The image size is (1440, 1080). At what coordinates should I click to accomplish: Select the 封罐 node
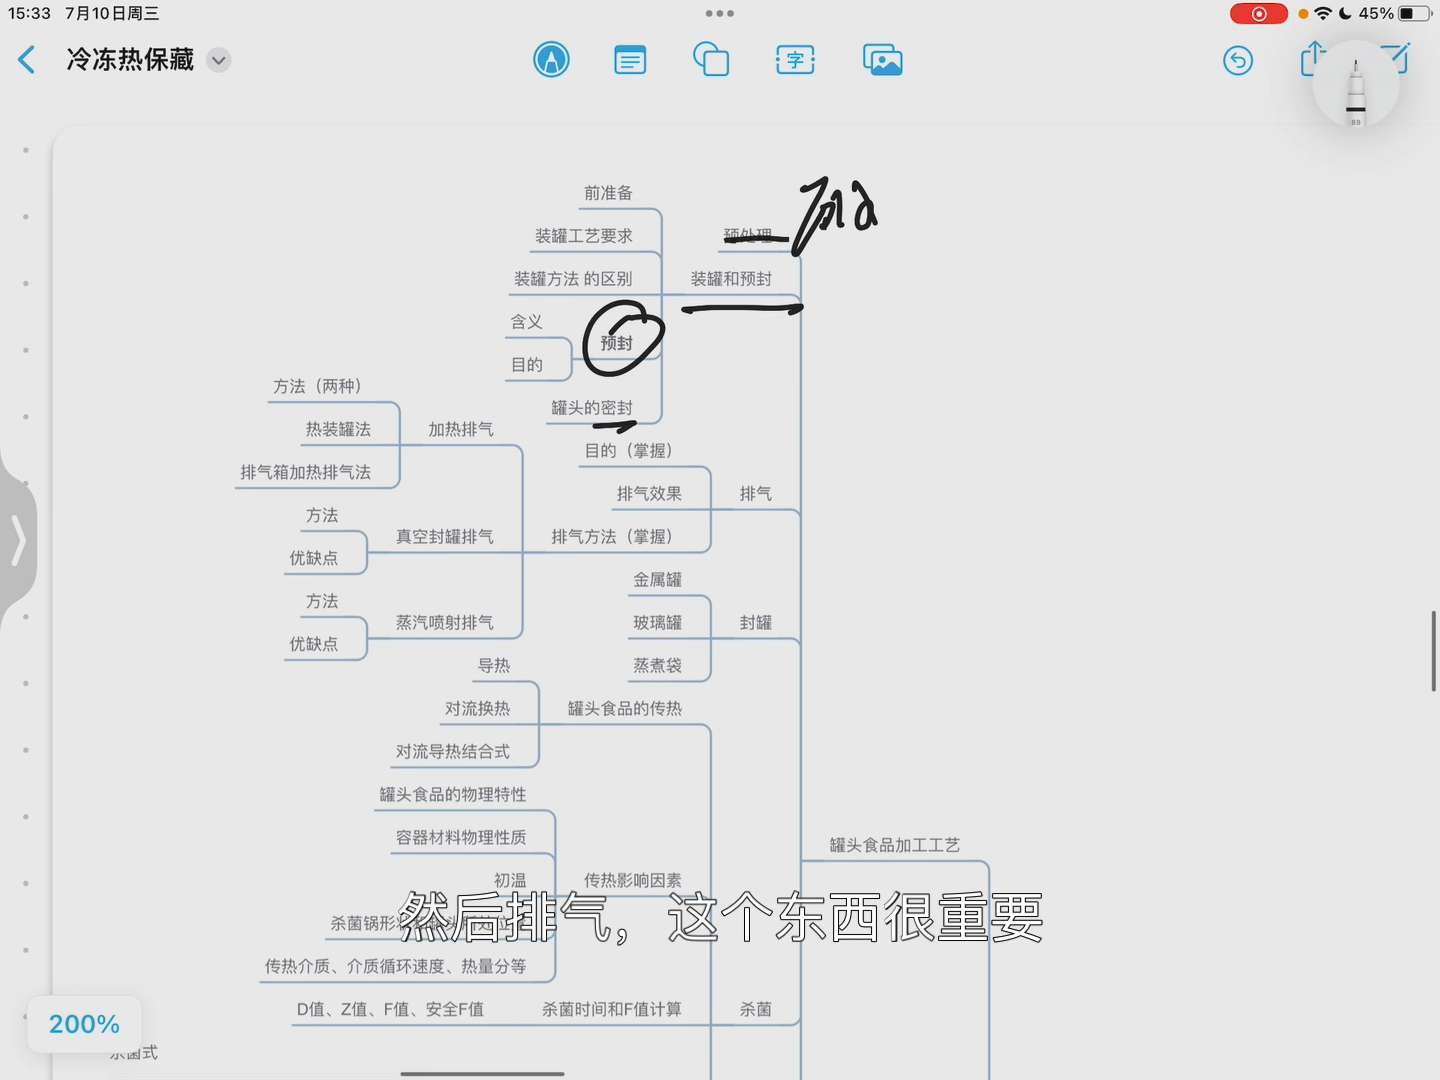tap(756, 623)
